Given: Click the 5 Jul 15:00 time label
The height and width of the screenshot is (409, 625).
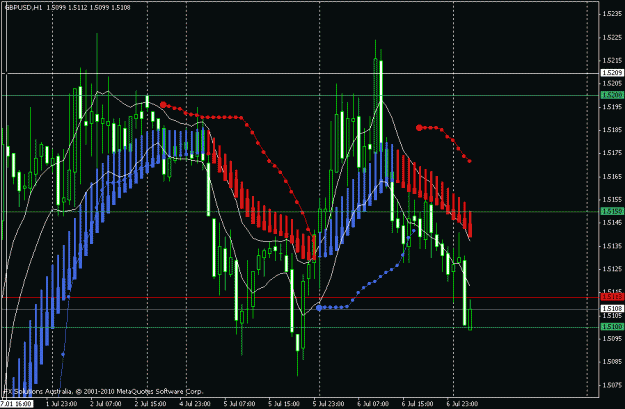Looking at the screenshot, I should pyautogui.click(x=284, y=404).
